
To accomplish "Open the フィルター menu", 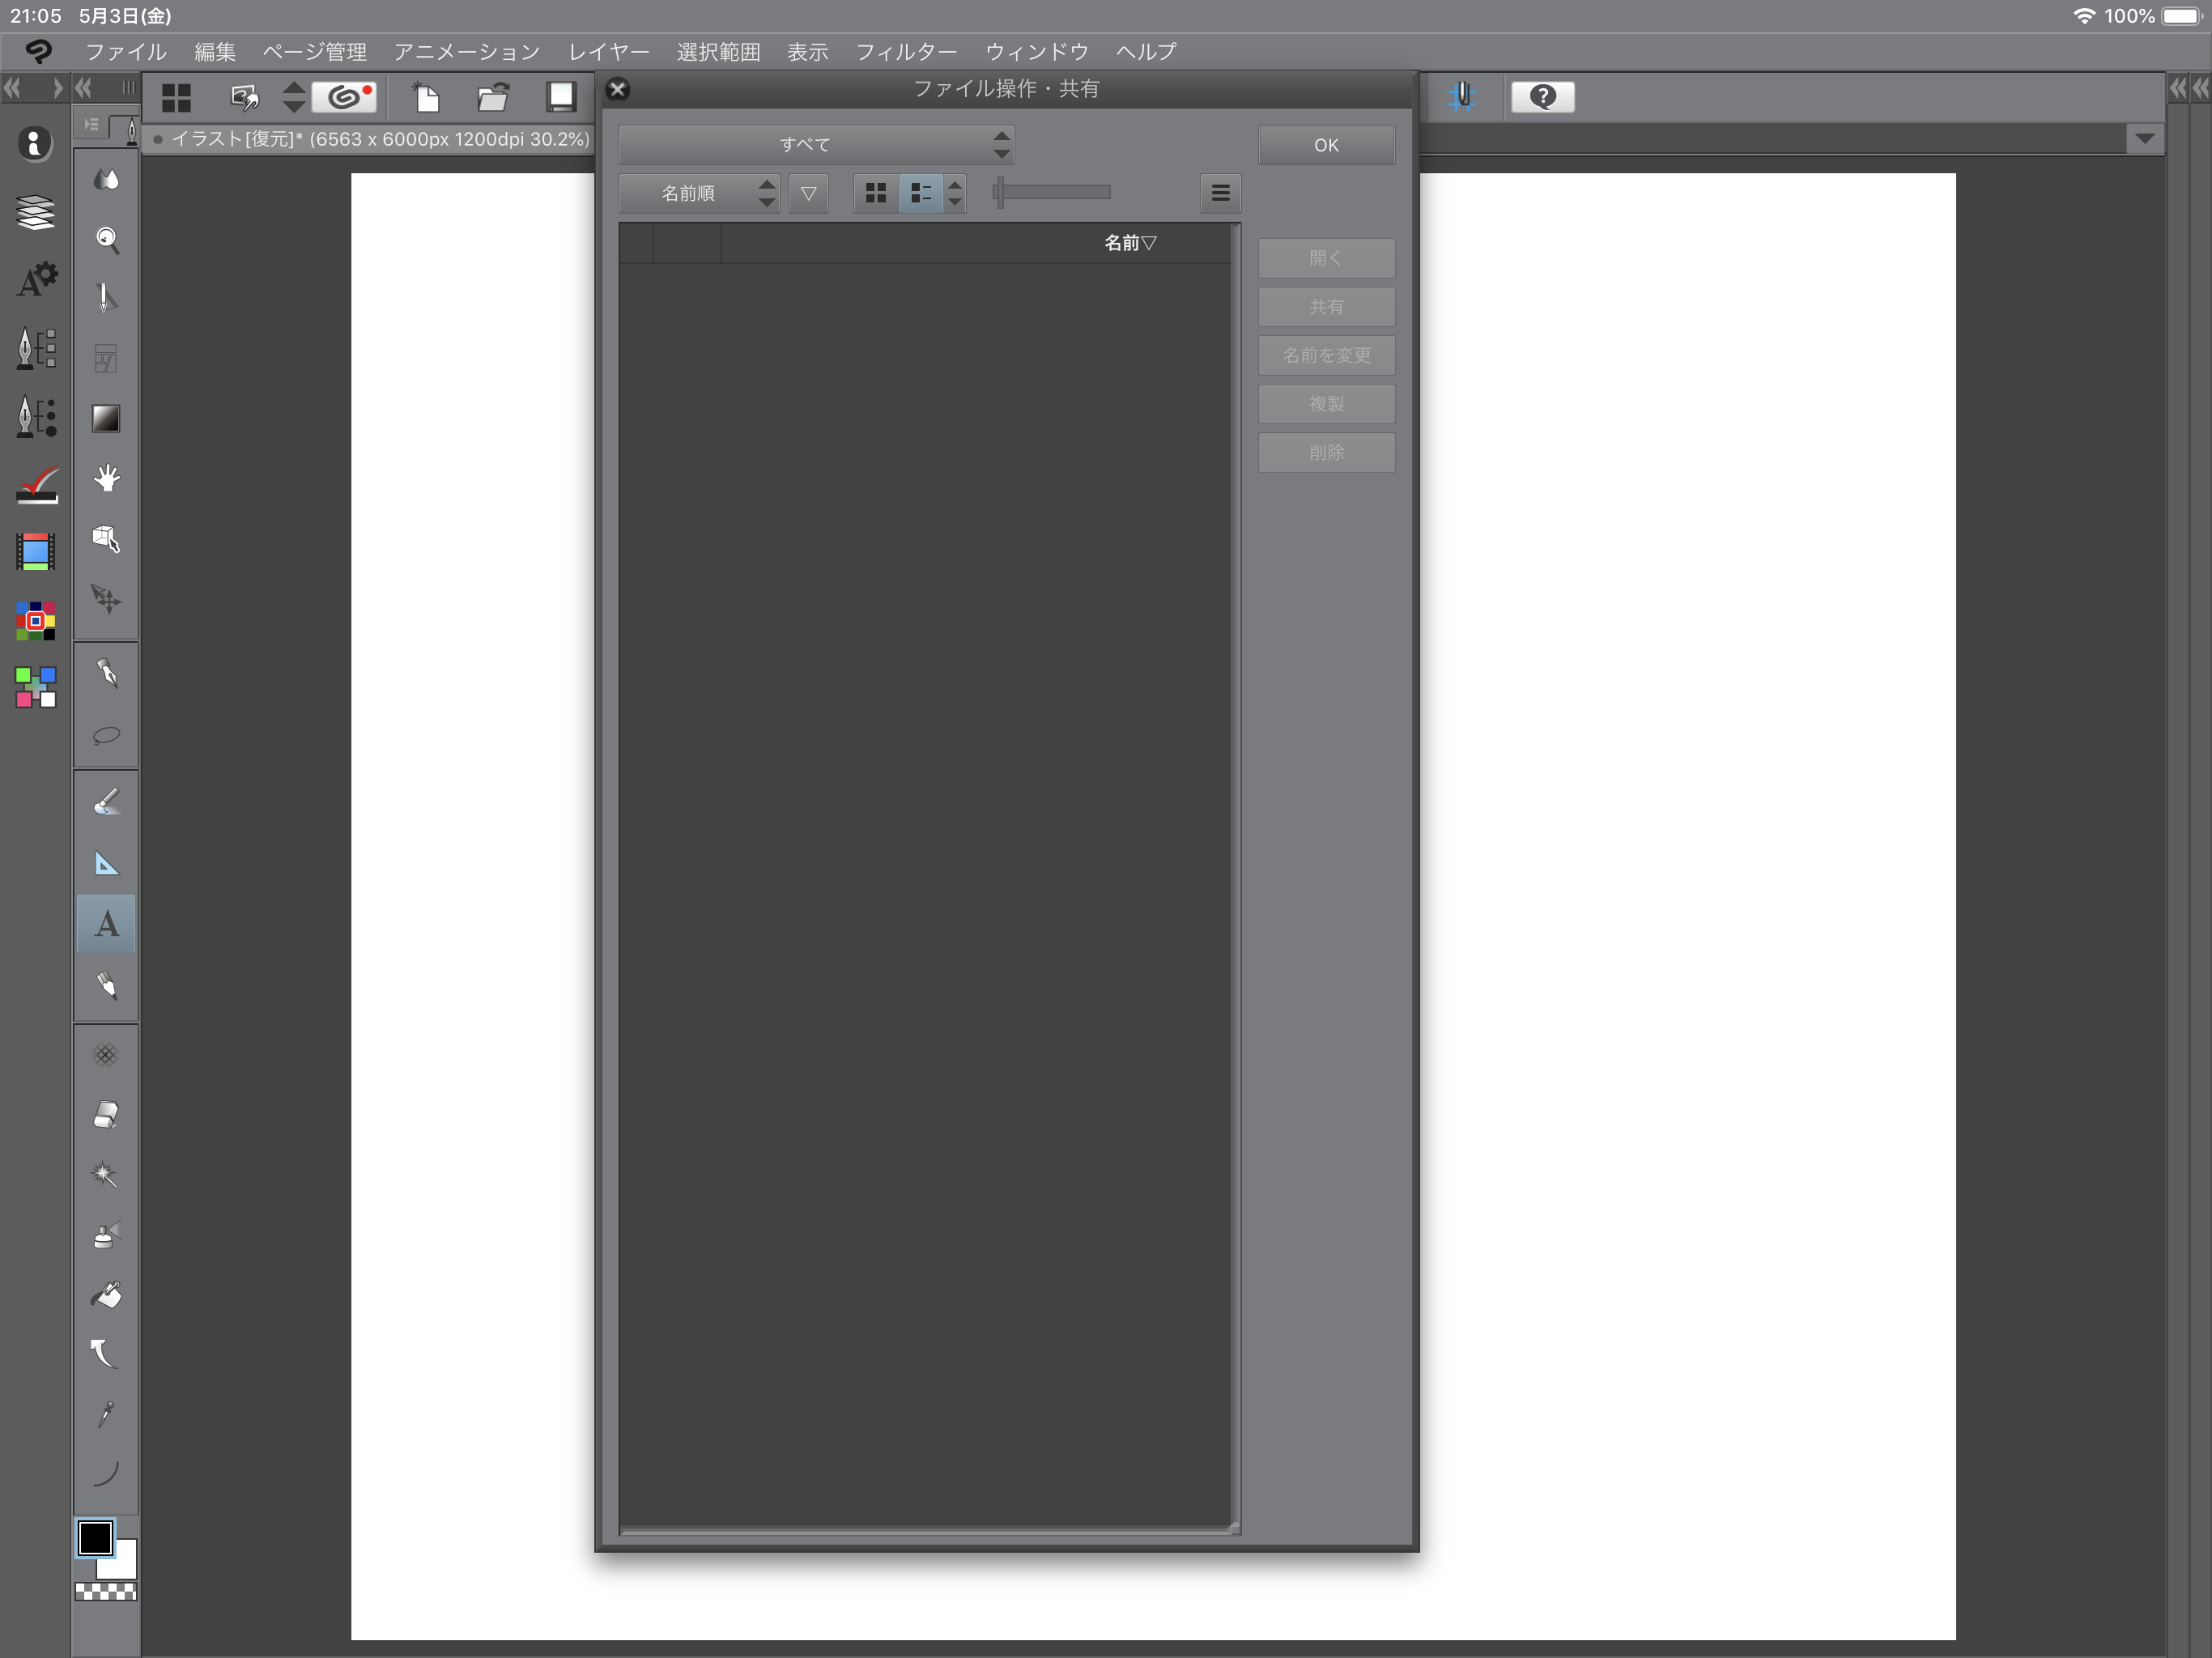I will pyautogui.click(x=906, y=52).
